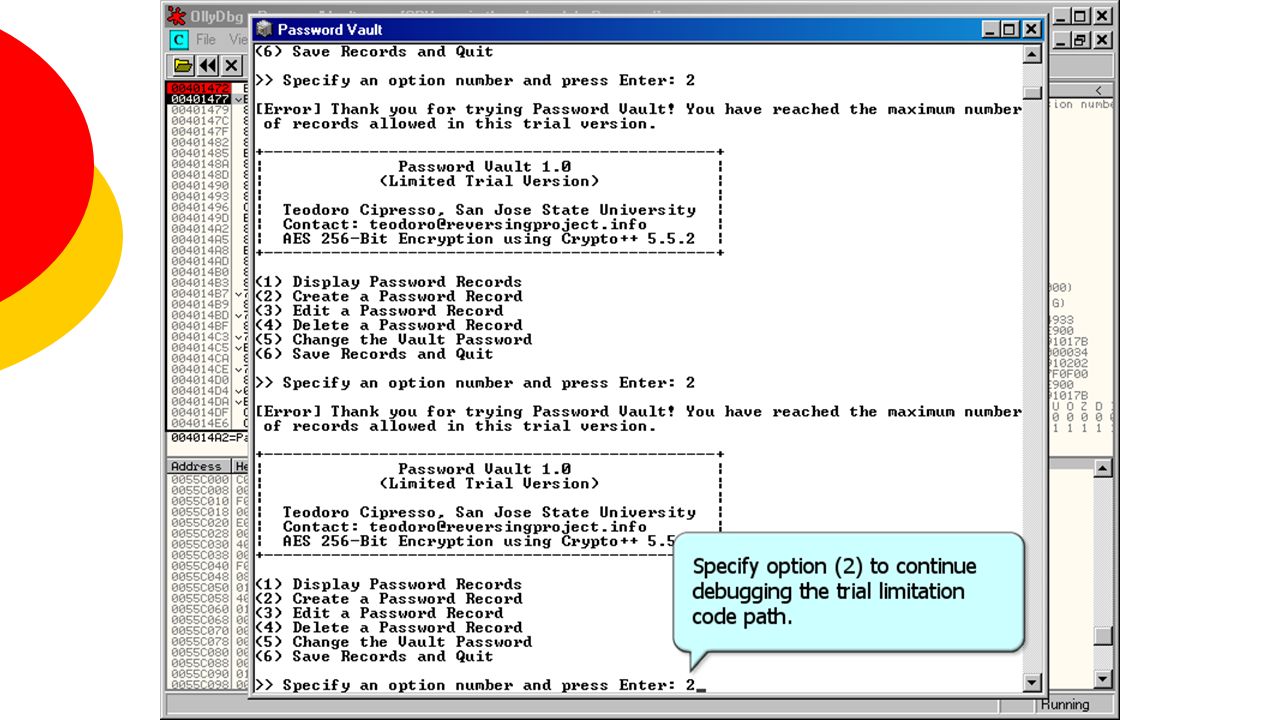This screenshot has width=1280, height=720.
Task: Click middle menu '(4) Delete a Password Record'
Action: (388, 325)
